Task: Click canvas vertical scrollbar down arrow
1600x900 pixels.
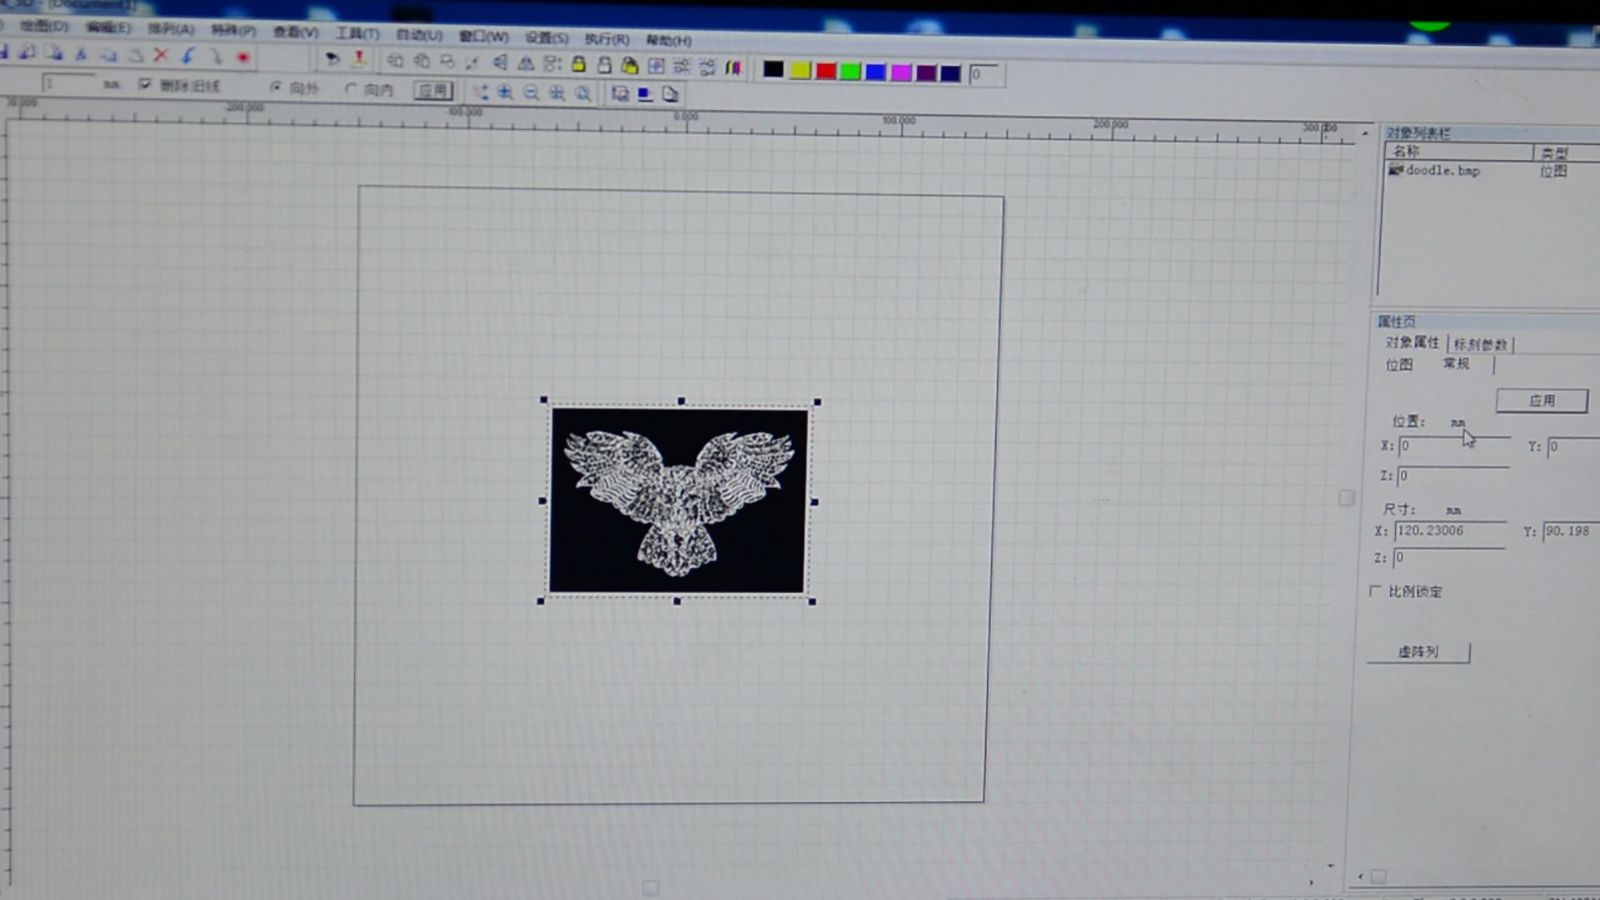Action: pyautogui.click(x=1330, y=865)
